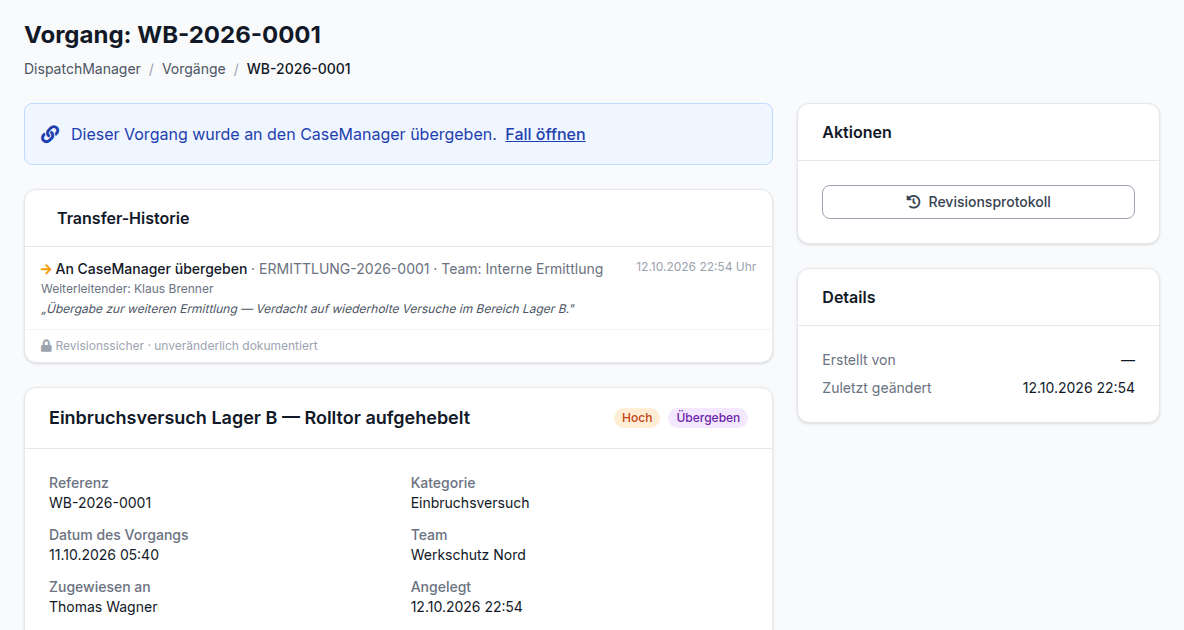Click the history icon on the Revisionsprotokoll button
Image resolution: width=1184 pixels, height=630 pixels.
[x=914, y=202]
